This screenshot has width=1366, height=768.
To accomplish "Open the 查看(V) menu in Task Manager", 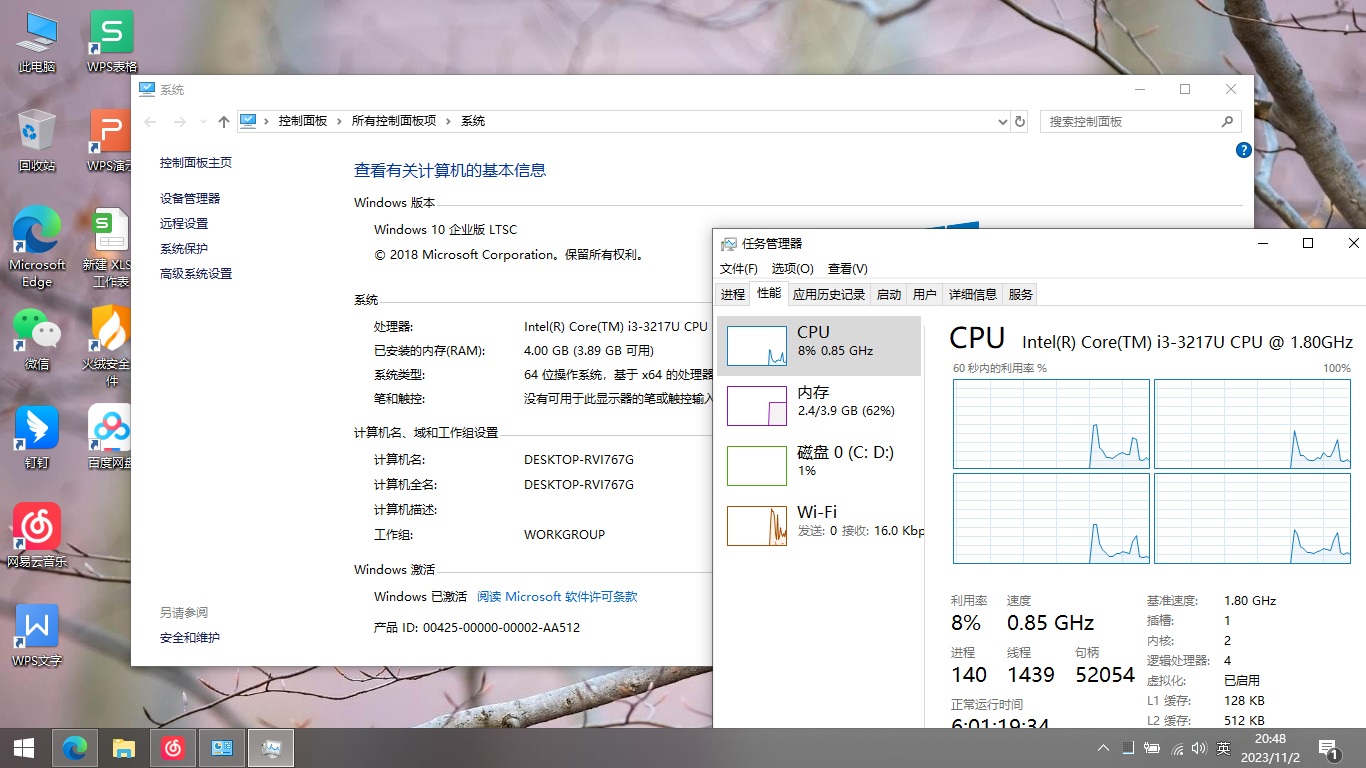I will (848, 269).
